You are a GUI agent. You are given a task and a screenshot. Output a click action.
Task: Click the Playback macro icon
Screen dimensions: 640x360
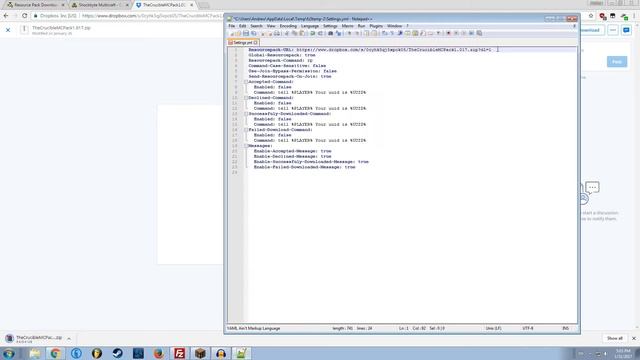click(x=464, y=33)
